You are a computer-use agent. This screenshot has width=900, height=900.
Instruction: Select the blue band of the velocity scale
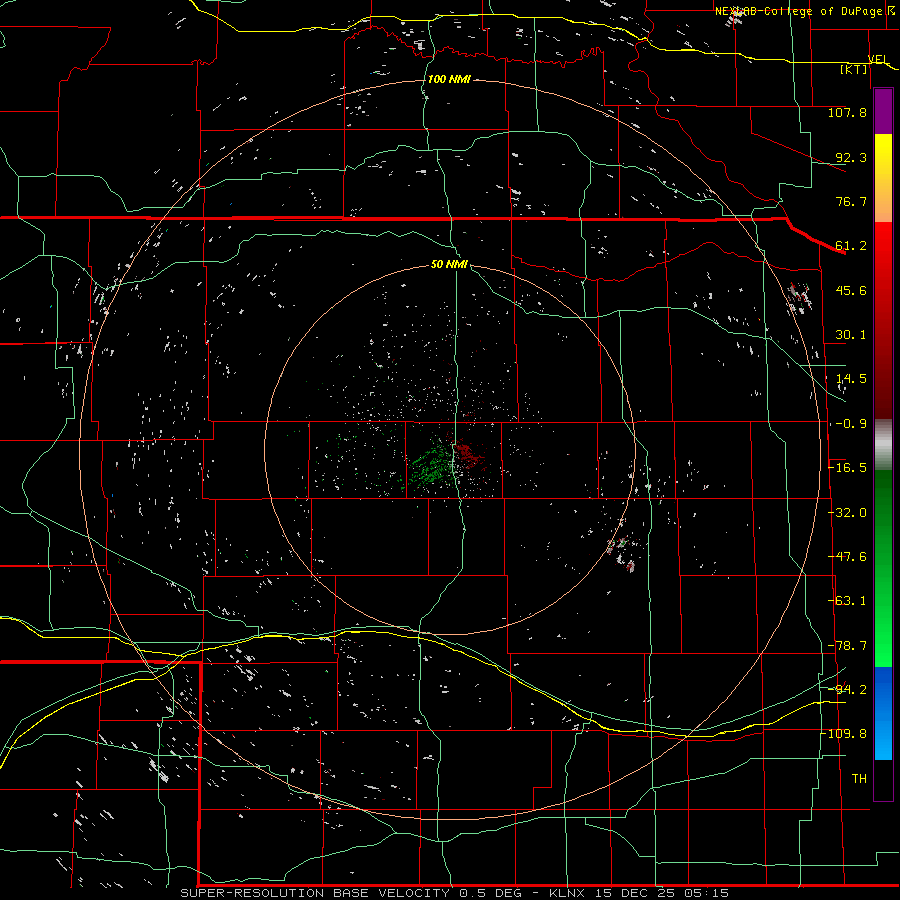883,713
